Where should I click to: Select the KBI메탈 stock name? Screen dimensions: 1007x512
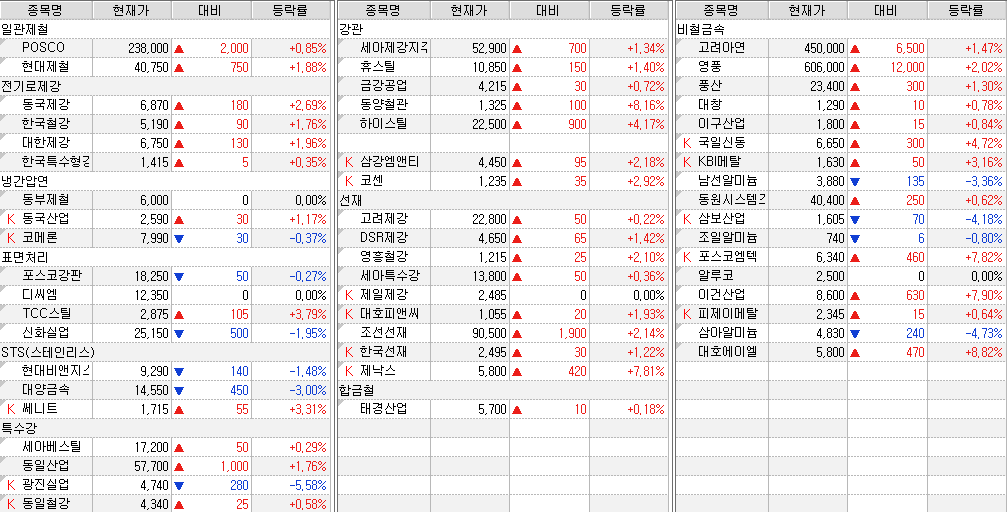point(719,161)
